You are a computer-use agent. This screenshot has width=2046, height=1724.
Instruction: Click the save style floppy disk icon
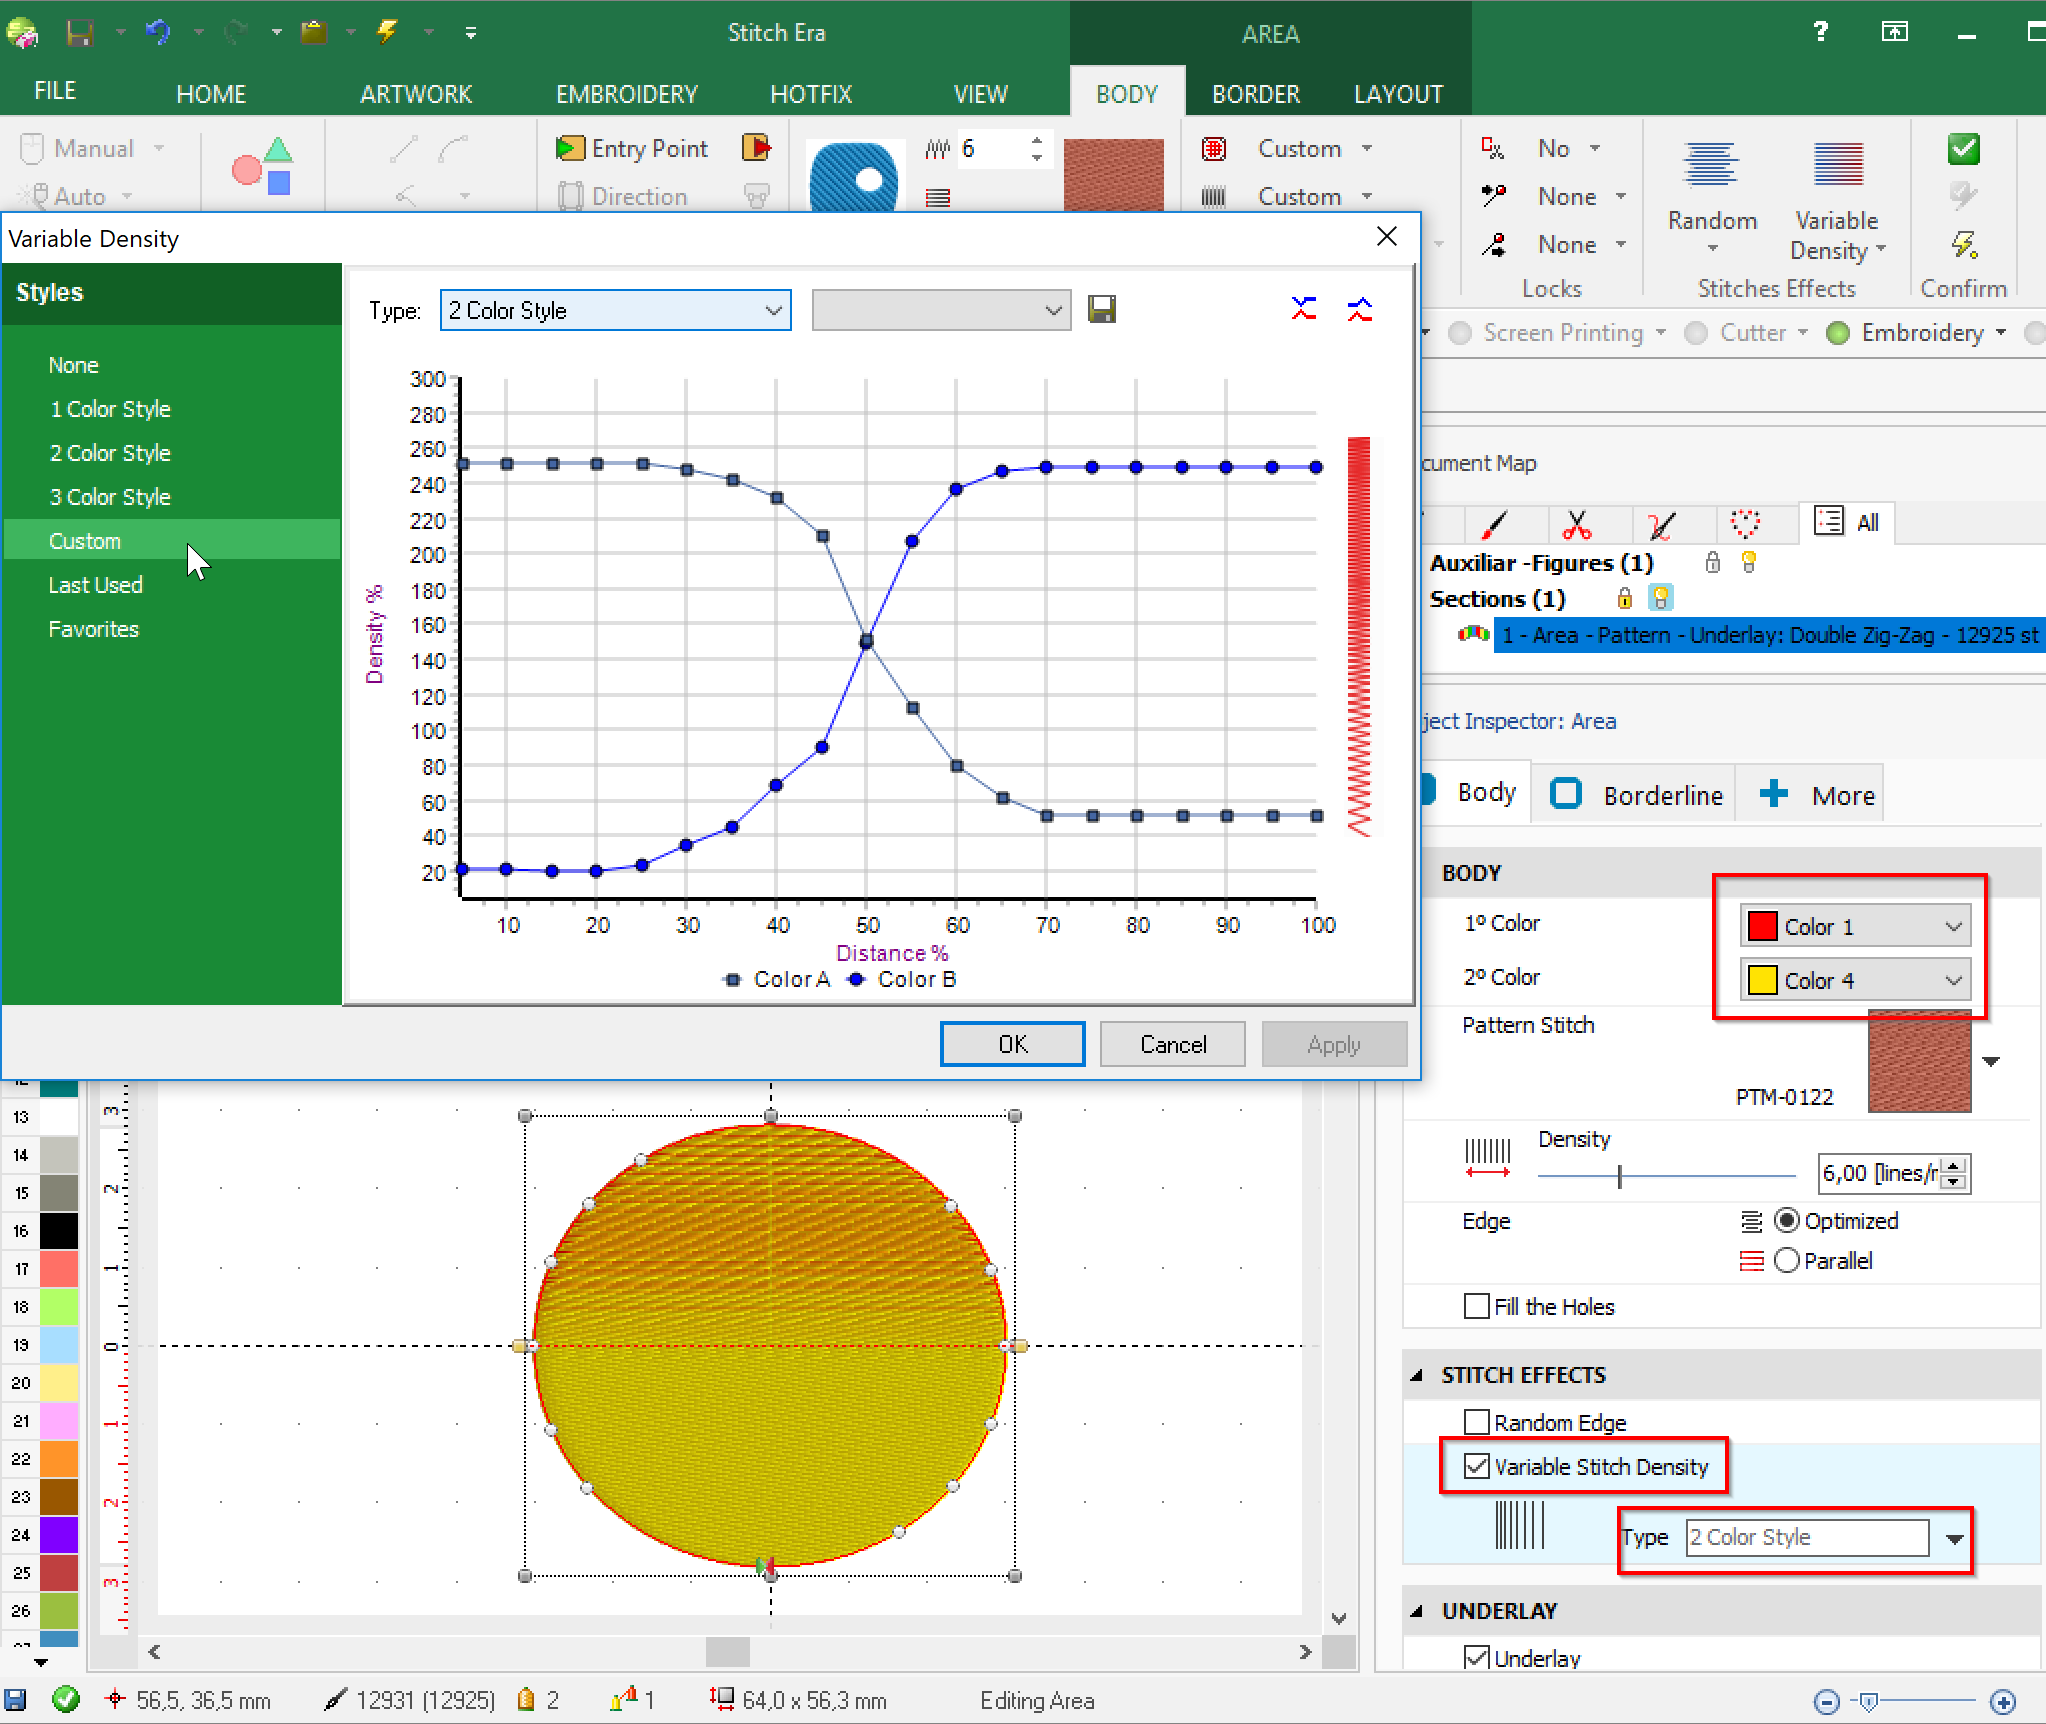(x=1101, y=310)
